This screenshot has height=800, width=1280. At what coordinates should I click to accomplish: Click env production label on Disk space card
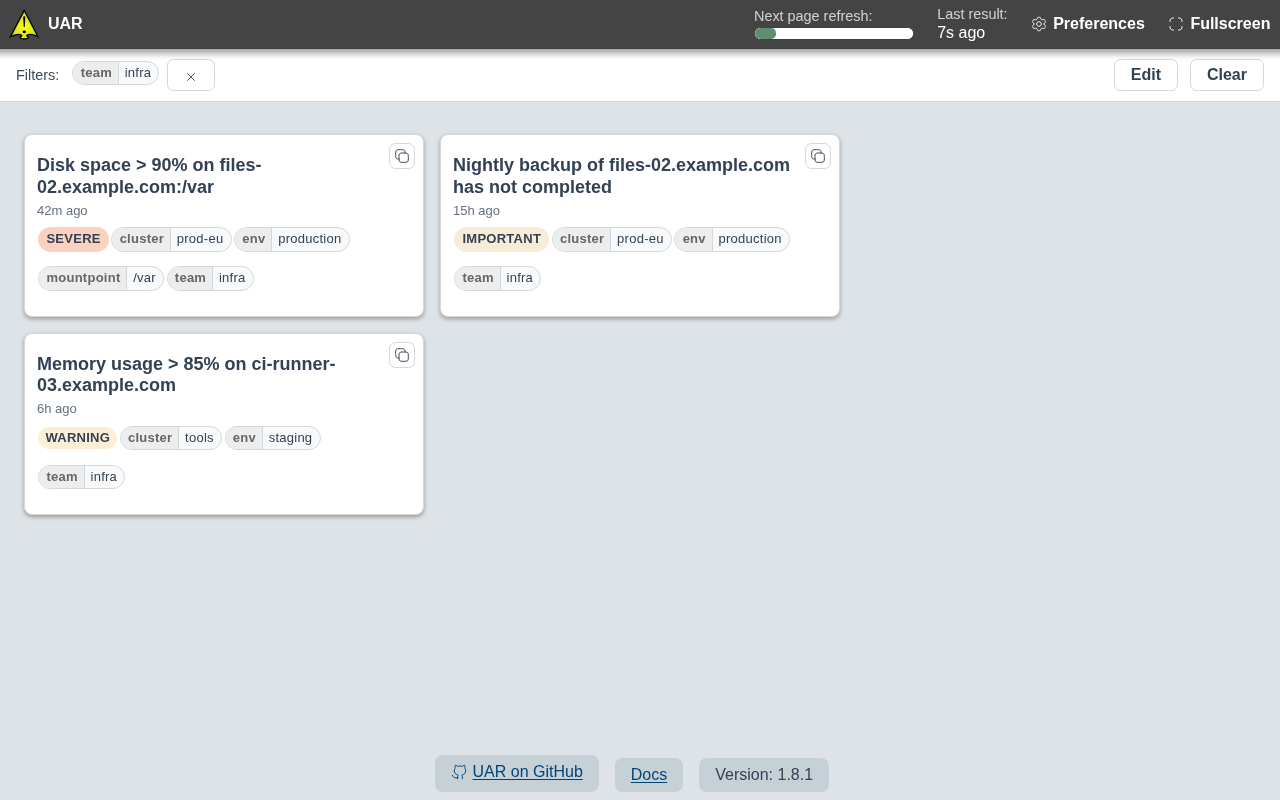[x=292, y=240]
